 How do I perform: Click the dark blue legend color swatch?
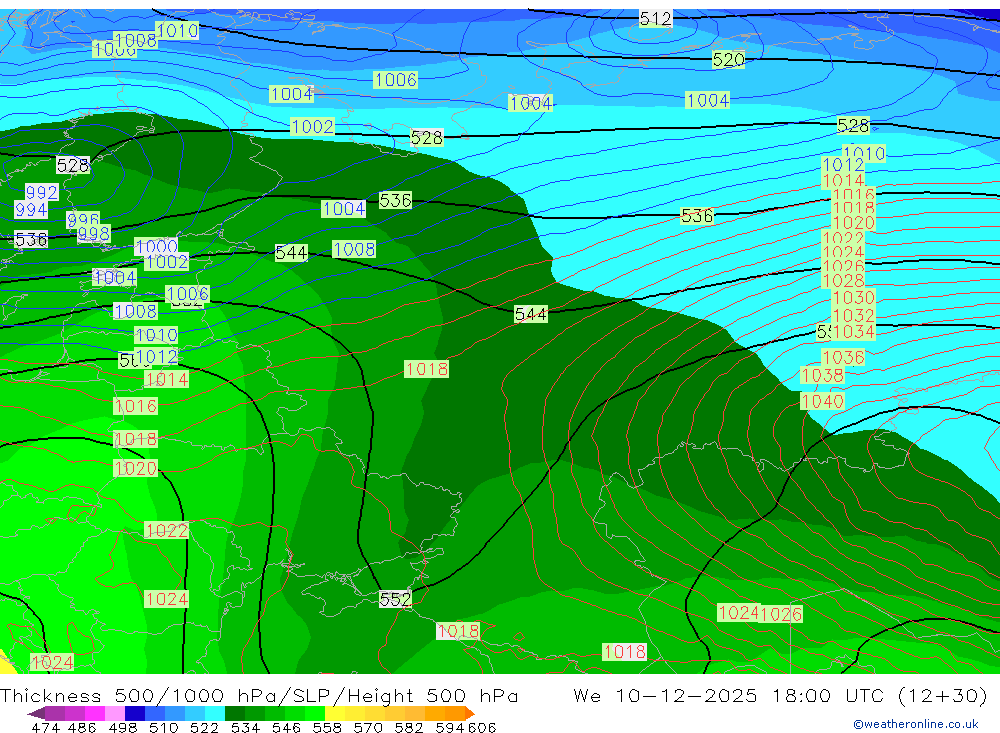[135, 713]
